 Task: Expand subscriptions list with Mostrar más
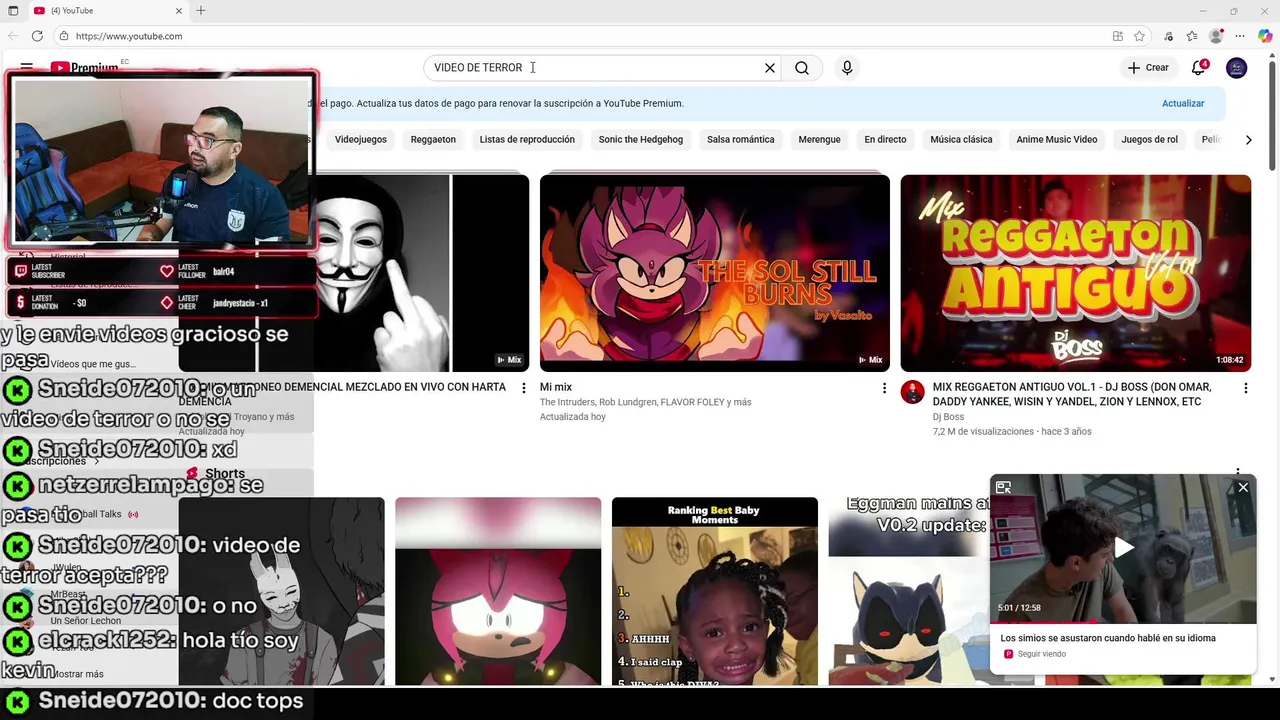click(x=78, y=674)
